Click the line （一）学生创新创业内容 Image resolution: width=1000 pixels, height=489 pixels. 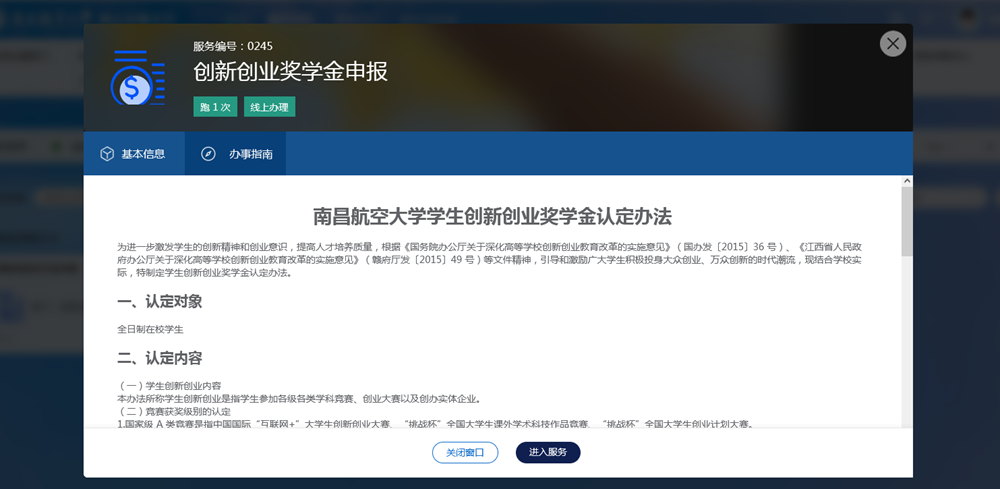(x=169, y=386)
